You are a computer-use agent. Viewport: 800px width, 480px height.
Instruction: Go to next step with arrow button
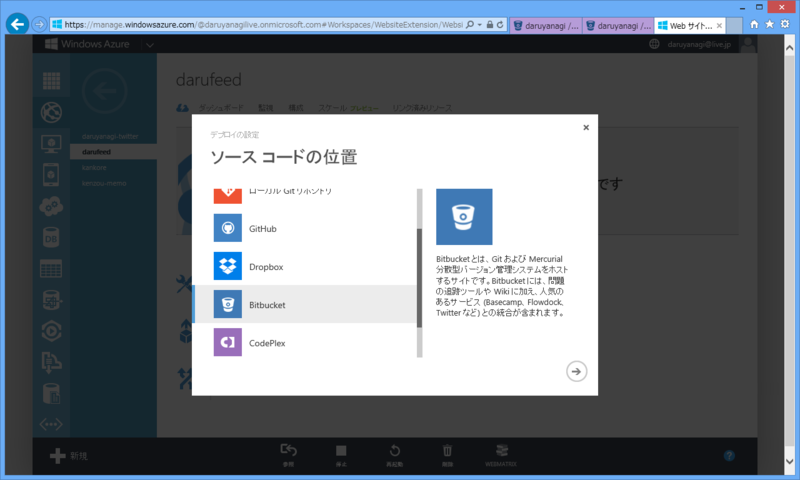point(576,371)
